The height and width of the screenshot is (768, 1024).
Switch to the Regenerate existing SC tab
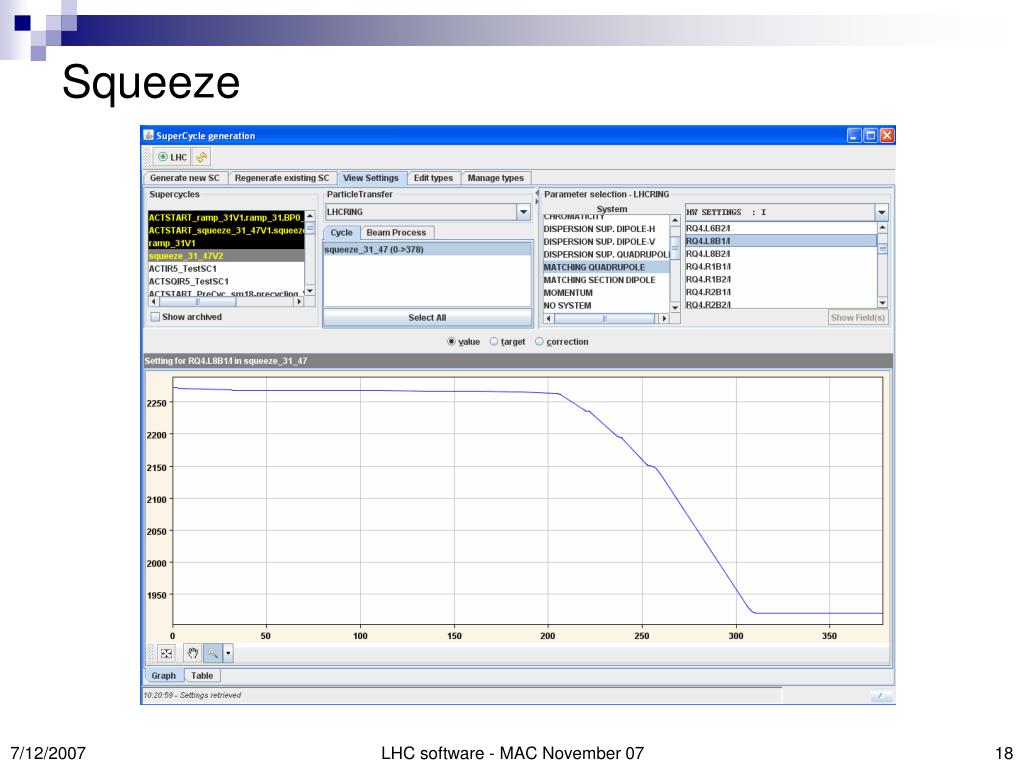point(282,178)
